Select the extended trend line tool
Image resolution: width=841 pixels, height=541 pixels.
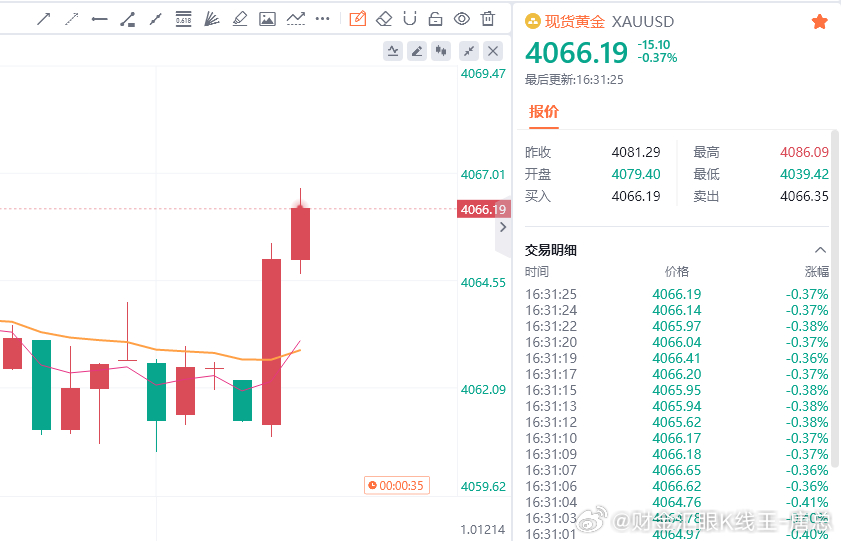(156, 19)
